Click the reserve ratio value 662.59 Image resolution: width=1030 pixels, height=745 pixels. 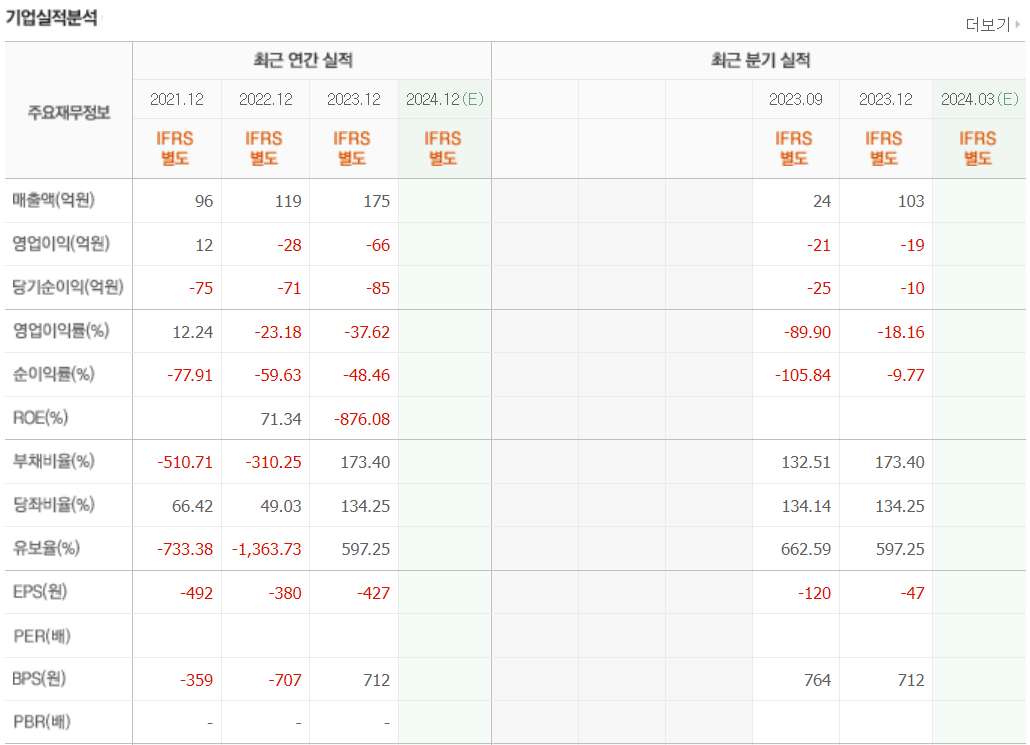(x=806, y=549)
